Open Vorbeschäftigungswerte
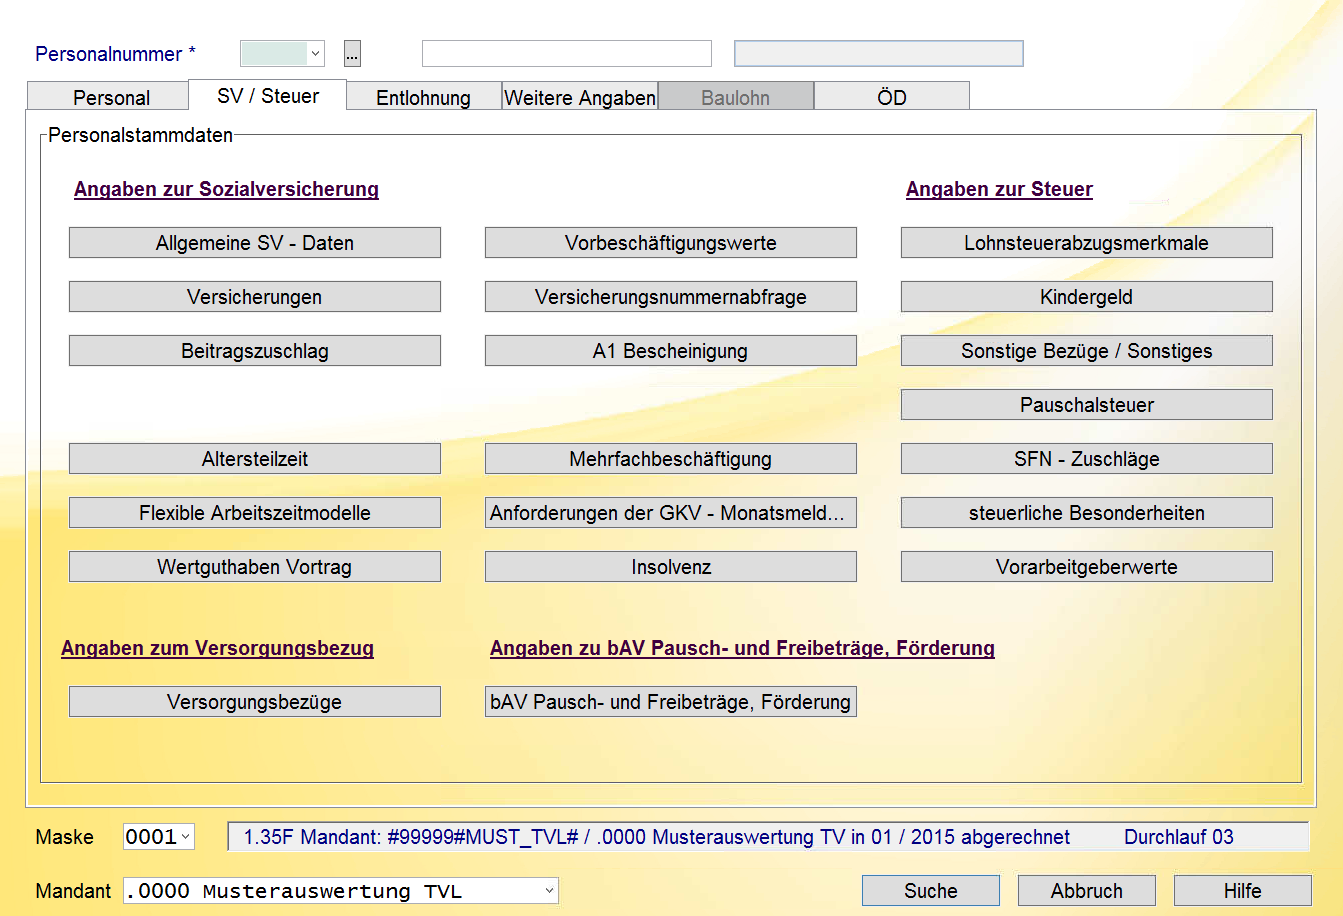The width and height of the screenshot is (1343, 916). 671,243
